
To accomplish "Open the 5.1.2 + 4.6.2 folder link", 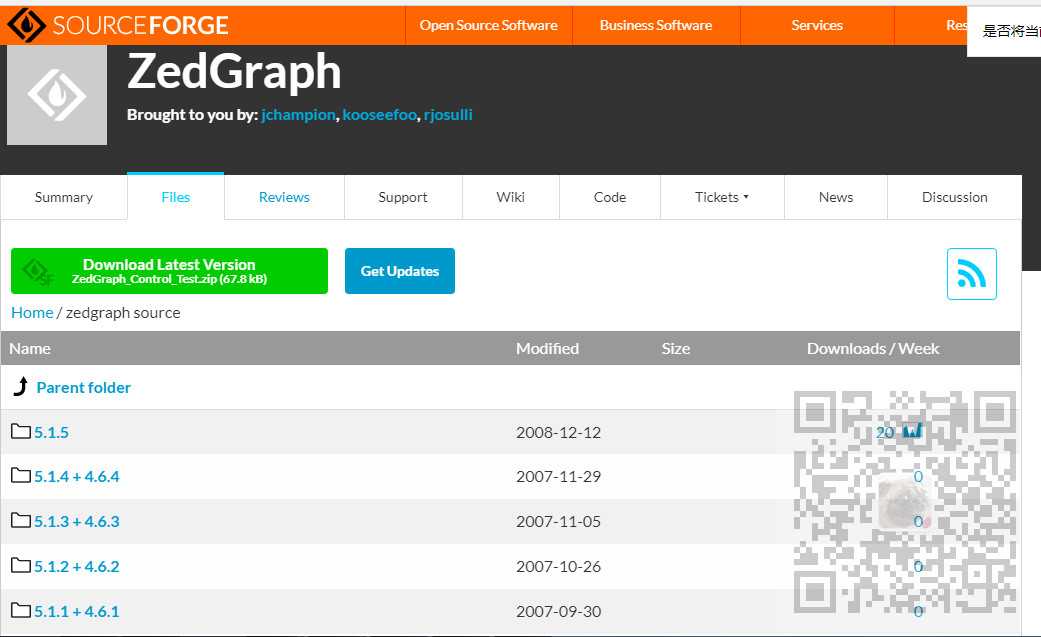I will click(x=77, y=567).
